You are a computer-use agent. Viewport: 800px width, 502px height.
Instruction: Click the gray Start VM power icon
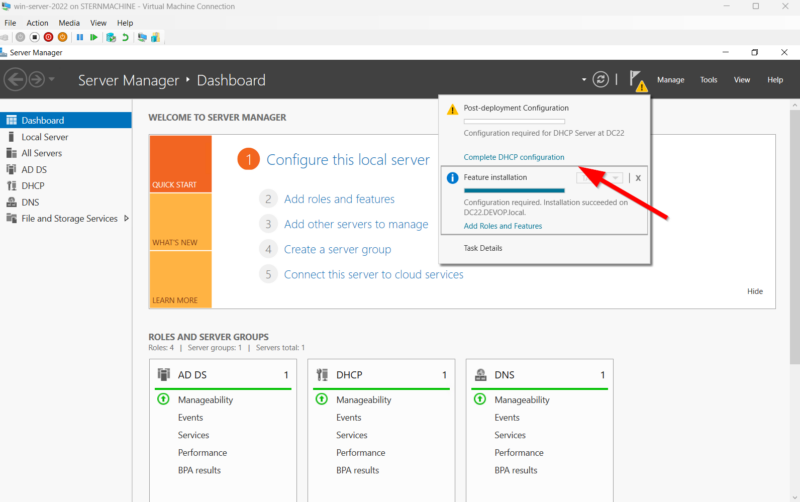20,37
